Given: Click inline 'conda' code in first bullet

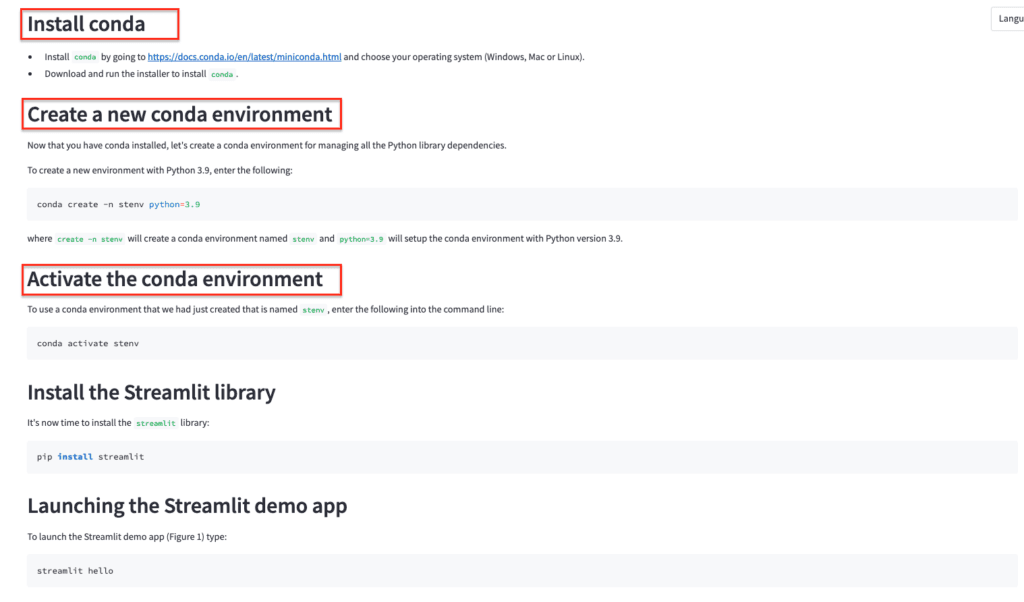Looking at the screenshot, I should tap(85, 57).
